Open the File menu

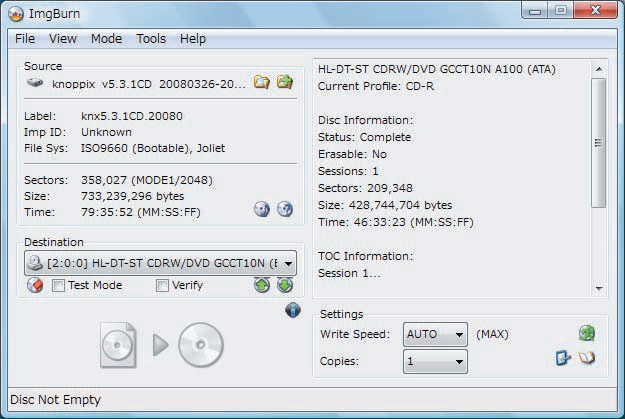click(x=25, y=39)
